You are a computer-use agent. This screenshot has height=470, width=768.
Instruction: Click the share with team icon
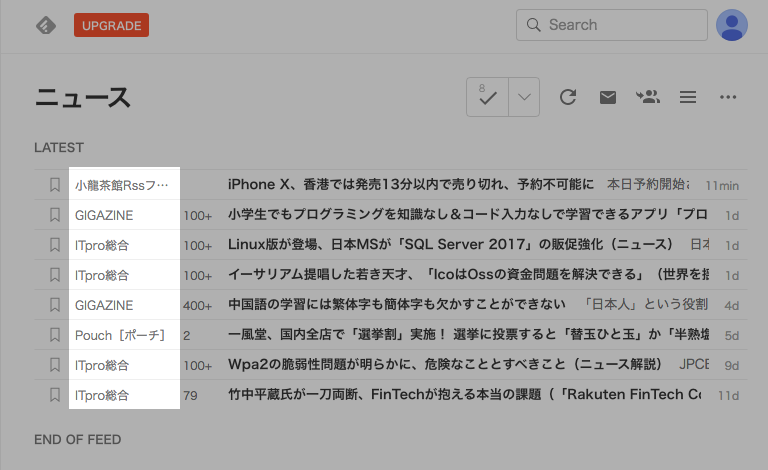coord(648,96)
